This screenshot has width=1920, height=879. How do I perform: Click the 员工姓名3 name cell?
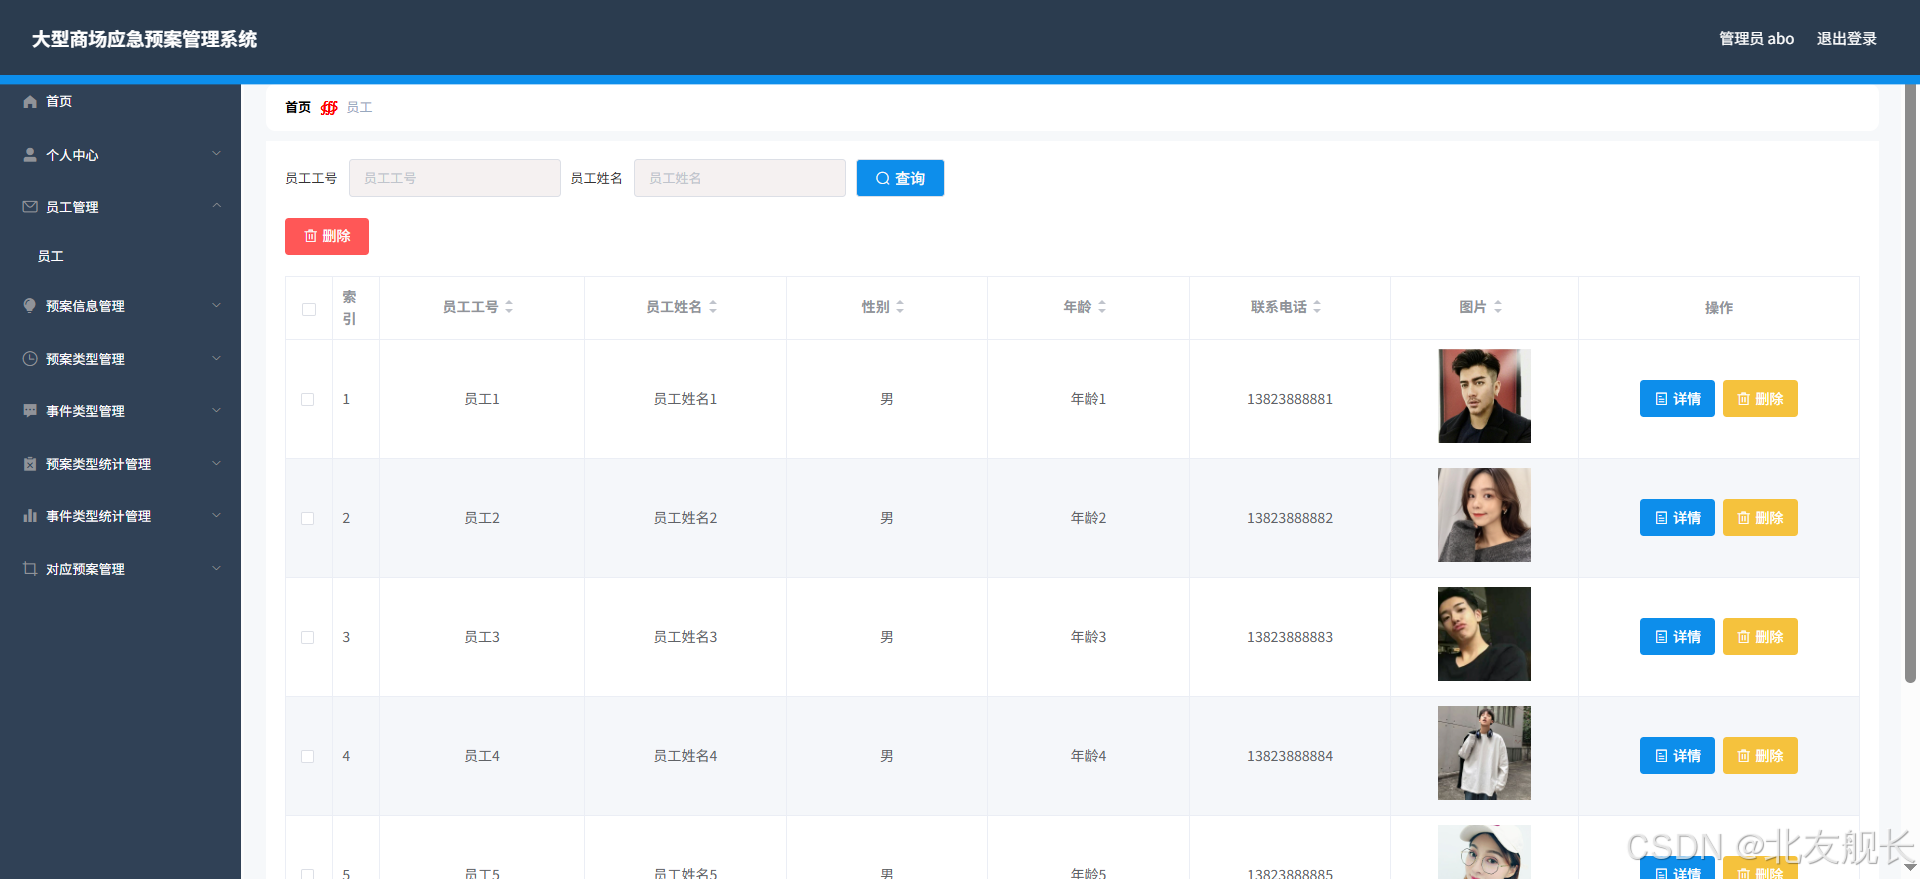[x=685, y=637]
